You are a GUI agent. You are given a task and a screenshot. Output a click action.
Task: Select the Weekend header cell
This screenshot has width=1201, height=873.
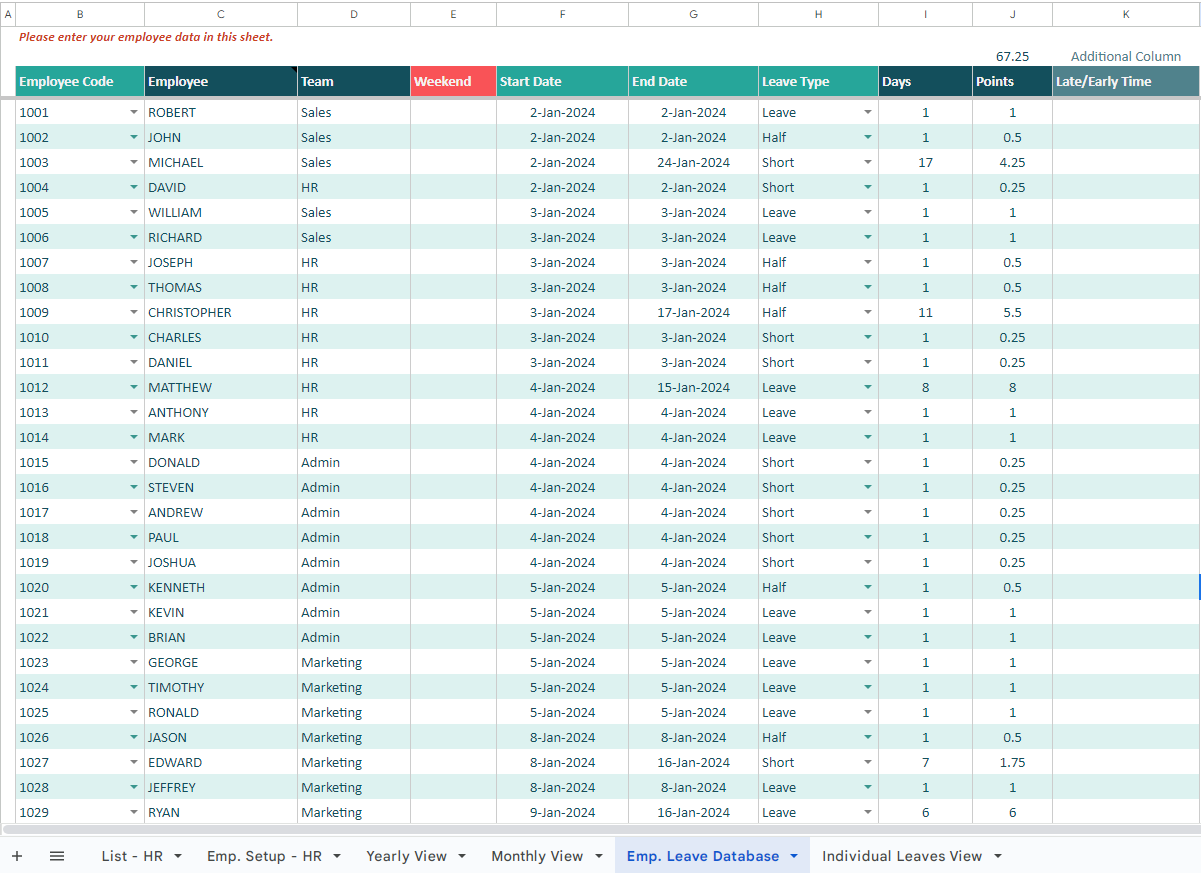pyautogui.click(x=453, y=81)
